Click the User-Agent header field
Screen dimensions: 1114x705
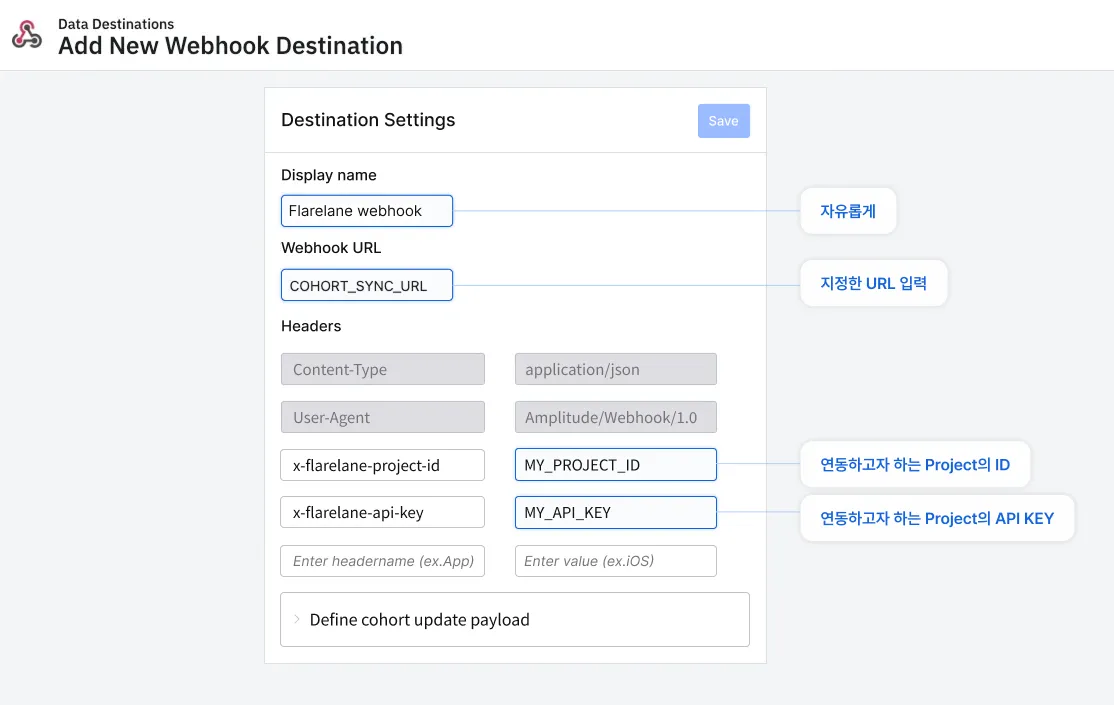point(383,417)
